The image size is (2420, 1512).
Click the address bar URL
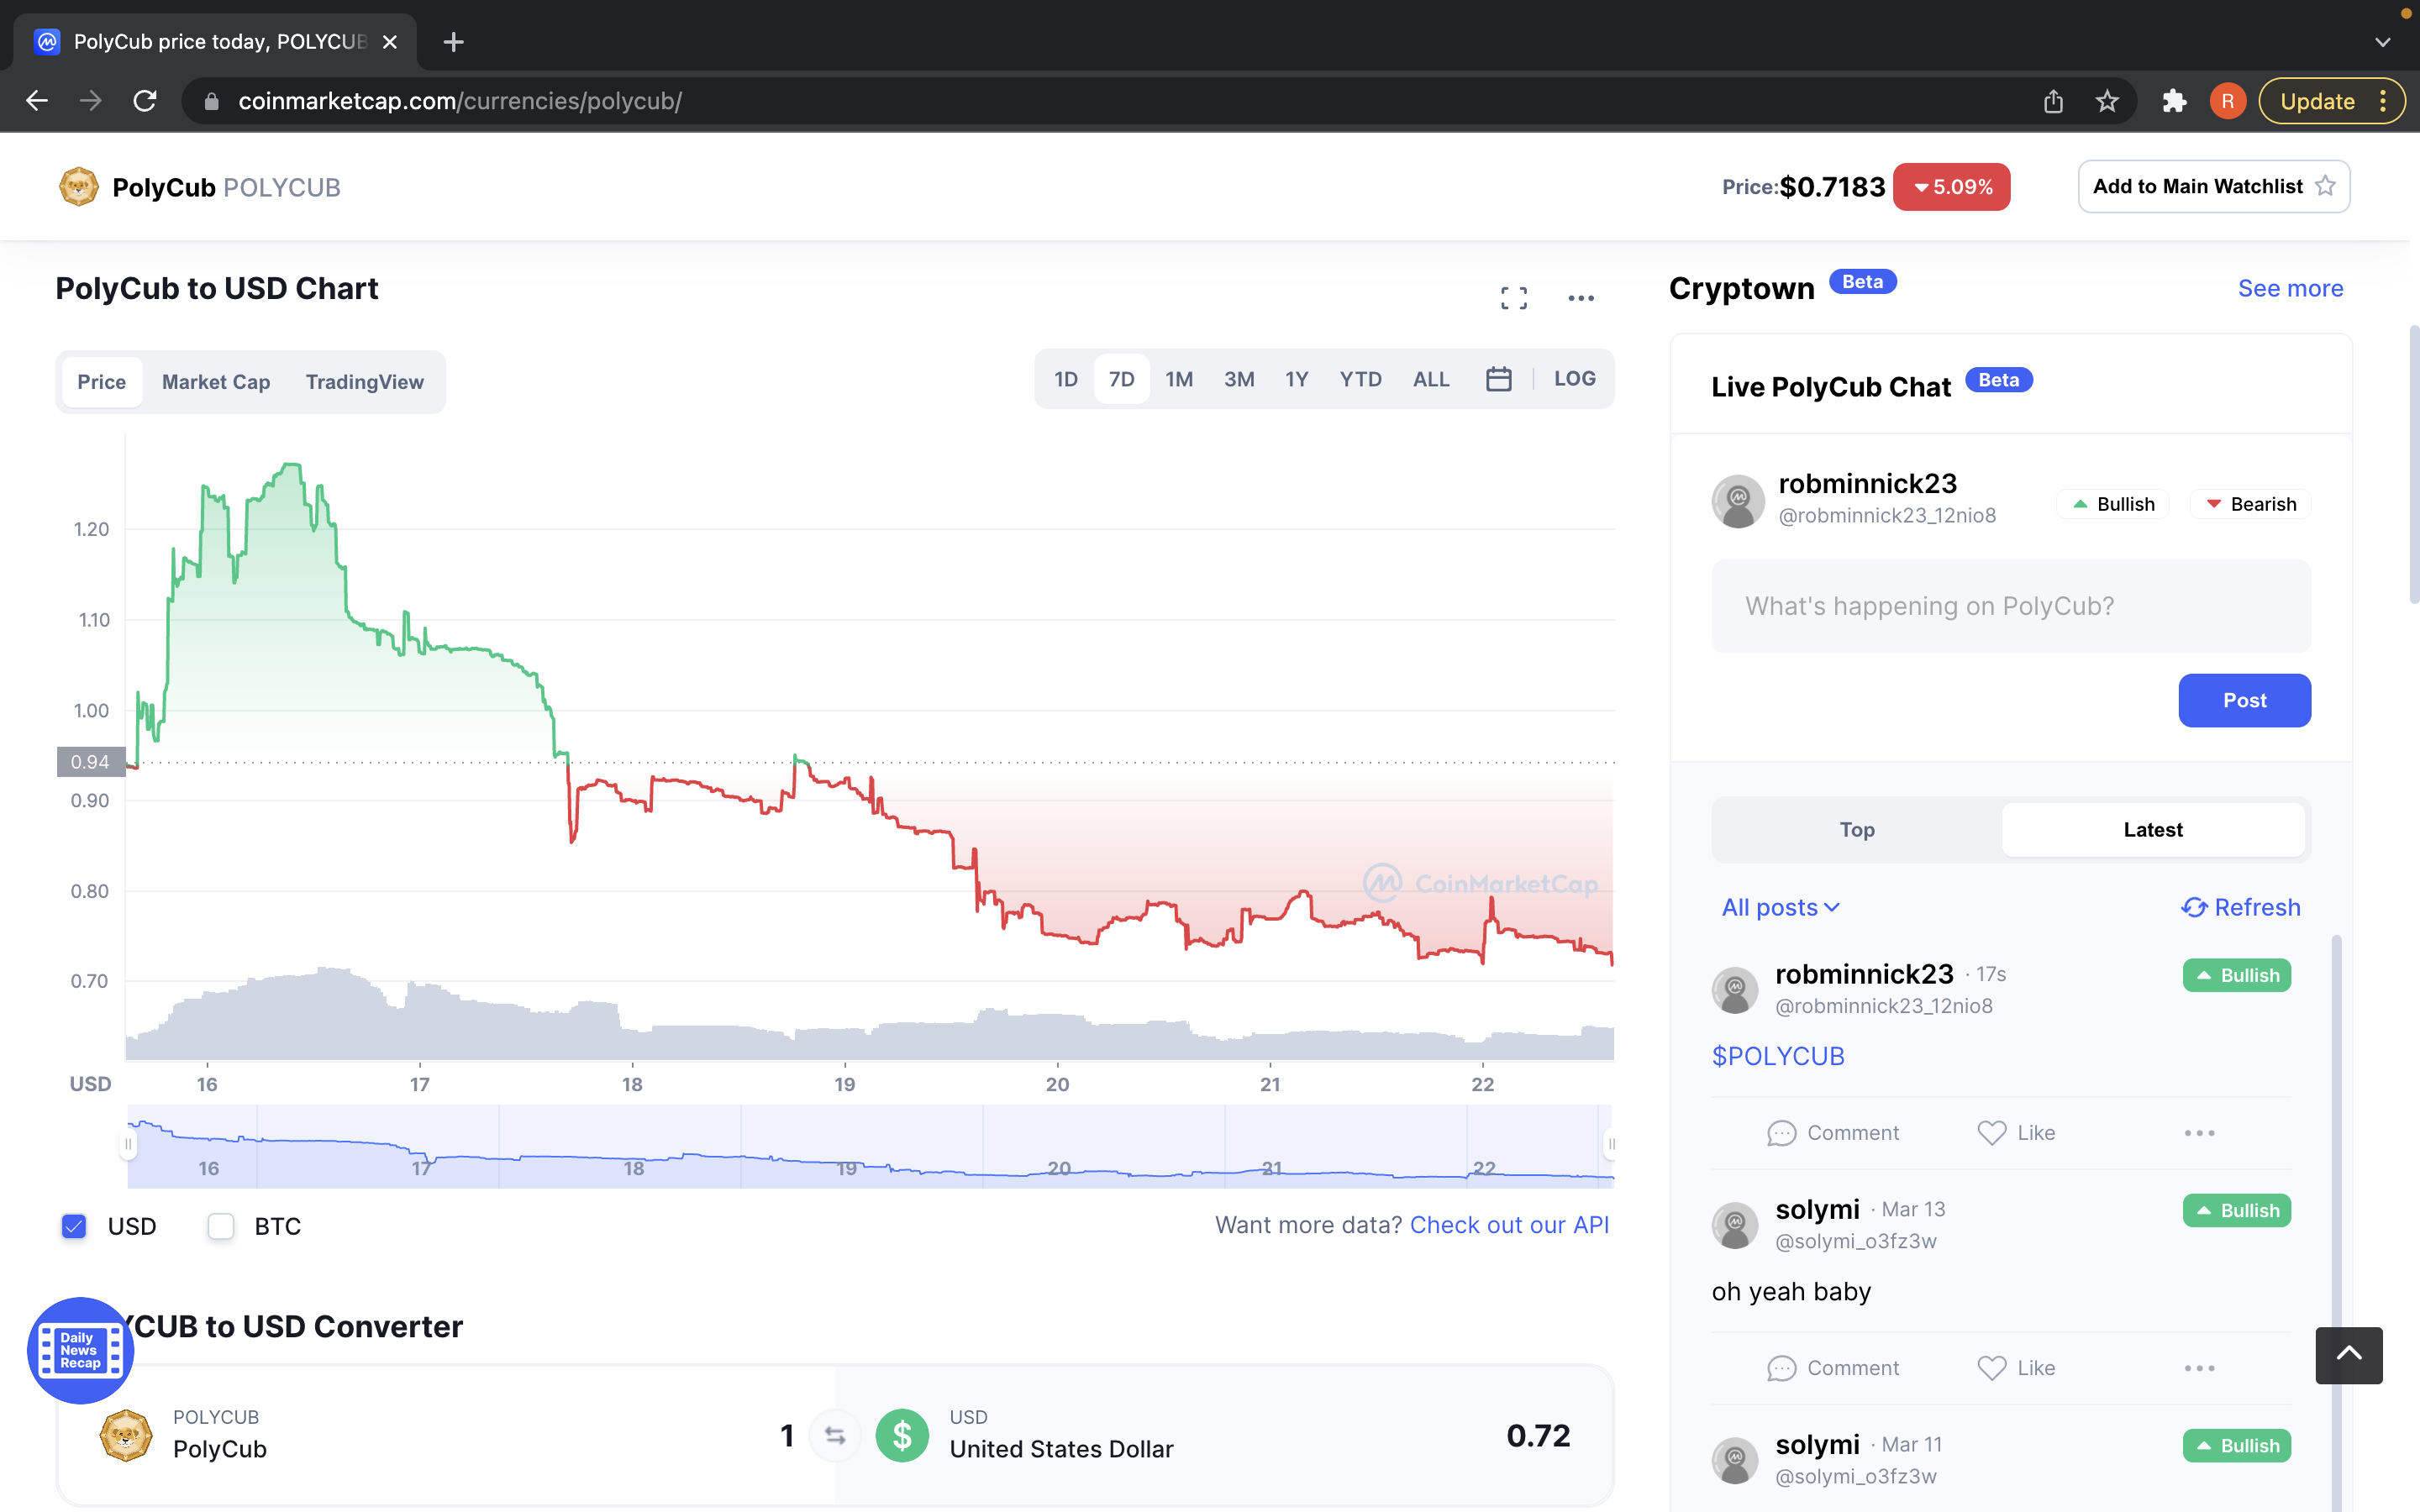[x=460, y=101]
